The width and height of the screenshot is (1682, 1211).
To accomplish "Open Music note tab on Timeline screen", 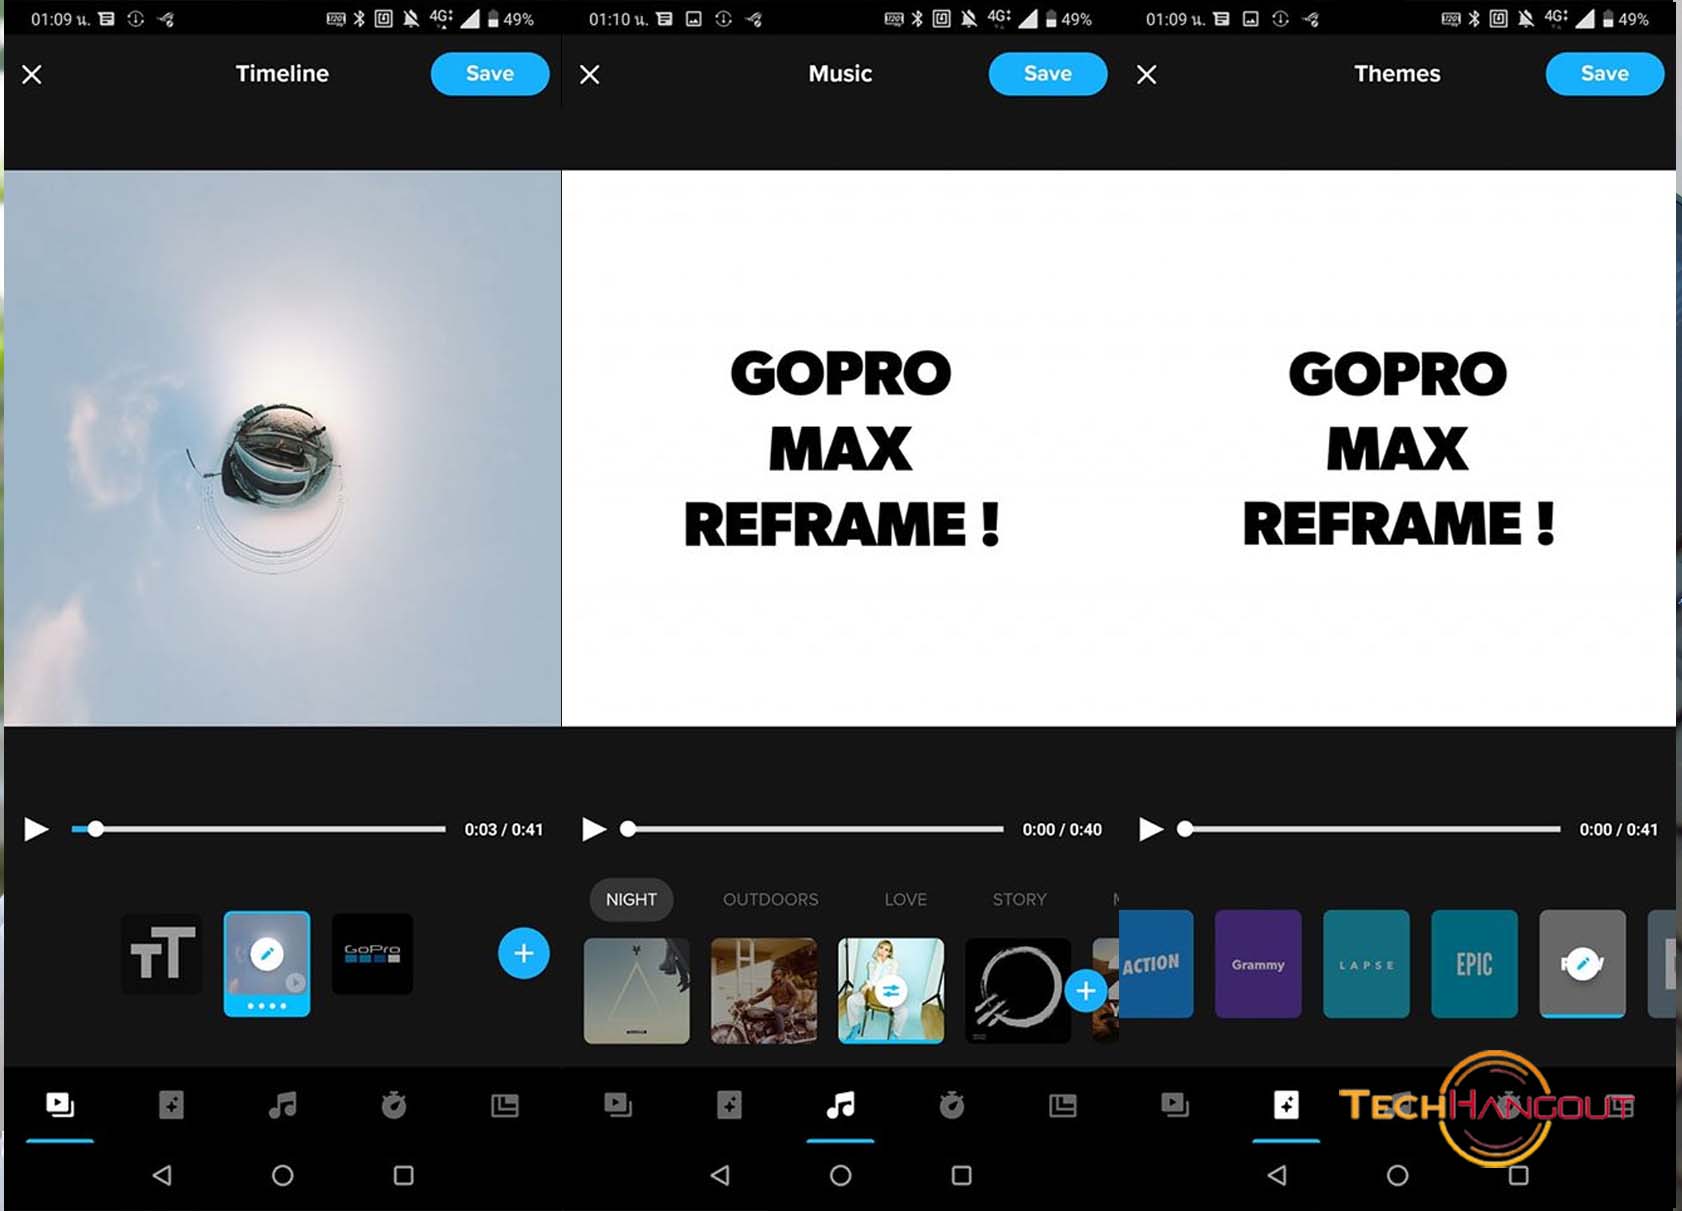I will pyautogui.click(x=283, y=1105).
